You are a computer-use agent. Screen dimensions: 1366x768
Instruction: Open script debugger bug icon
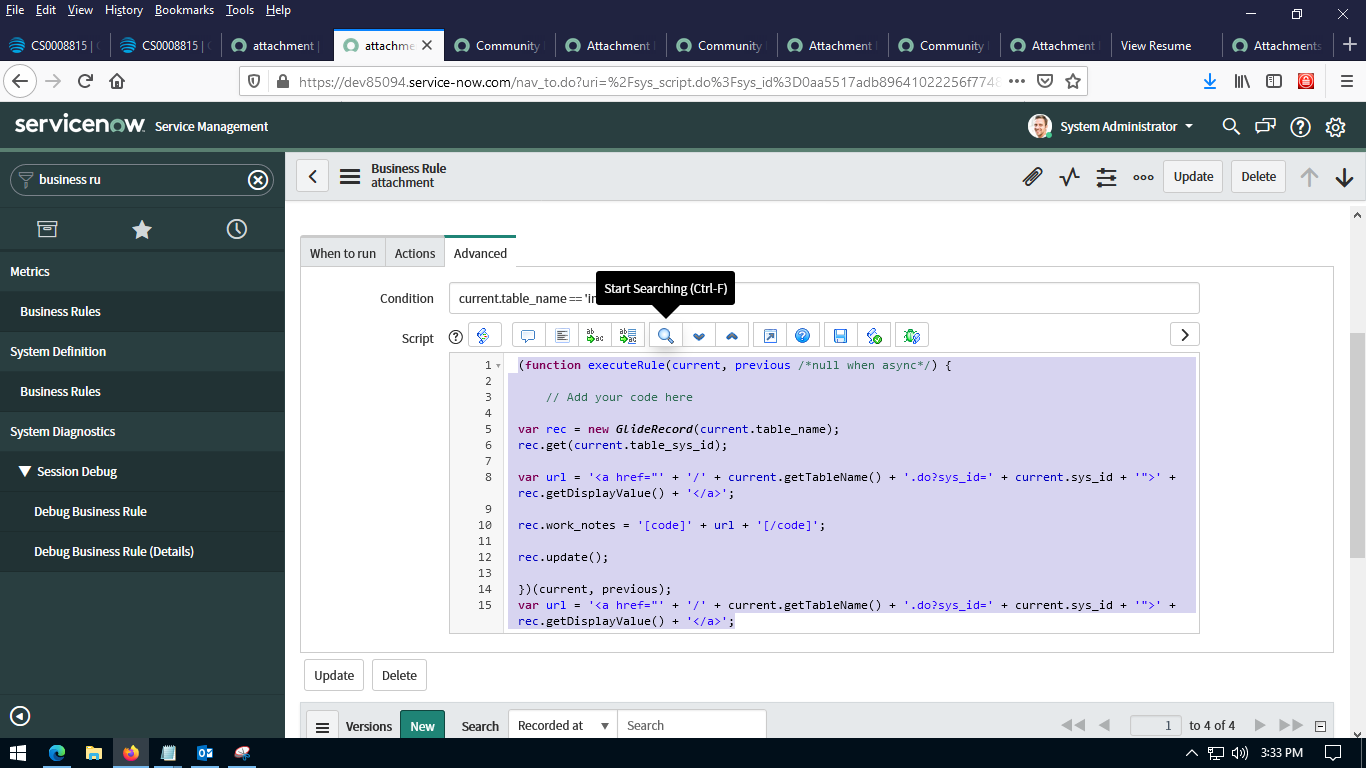point(912,335)
